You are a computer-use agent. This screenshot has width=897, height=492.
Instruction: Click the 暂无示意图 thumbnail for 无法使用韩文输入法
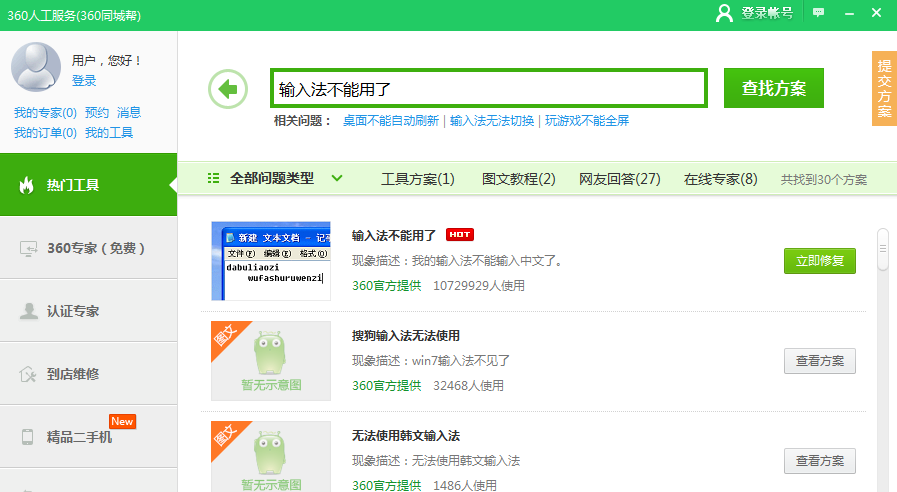click(271, 457)
